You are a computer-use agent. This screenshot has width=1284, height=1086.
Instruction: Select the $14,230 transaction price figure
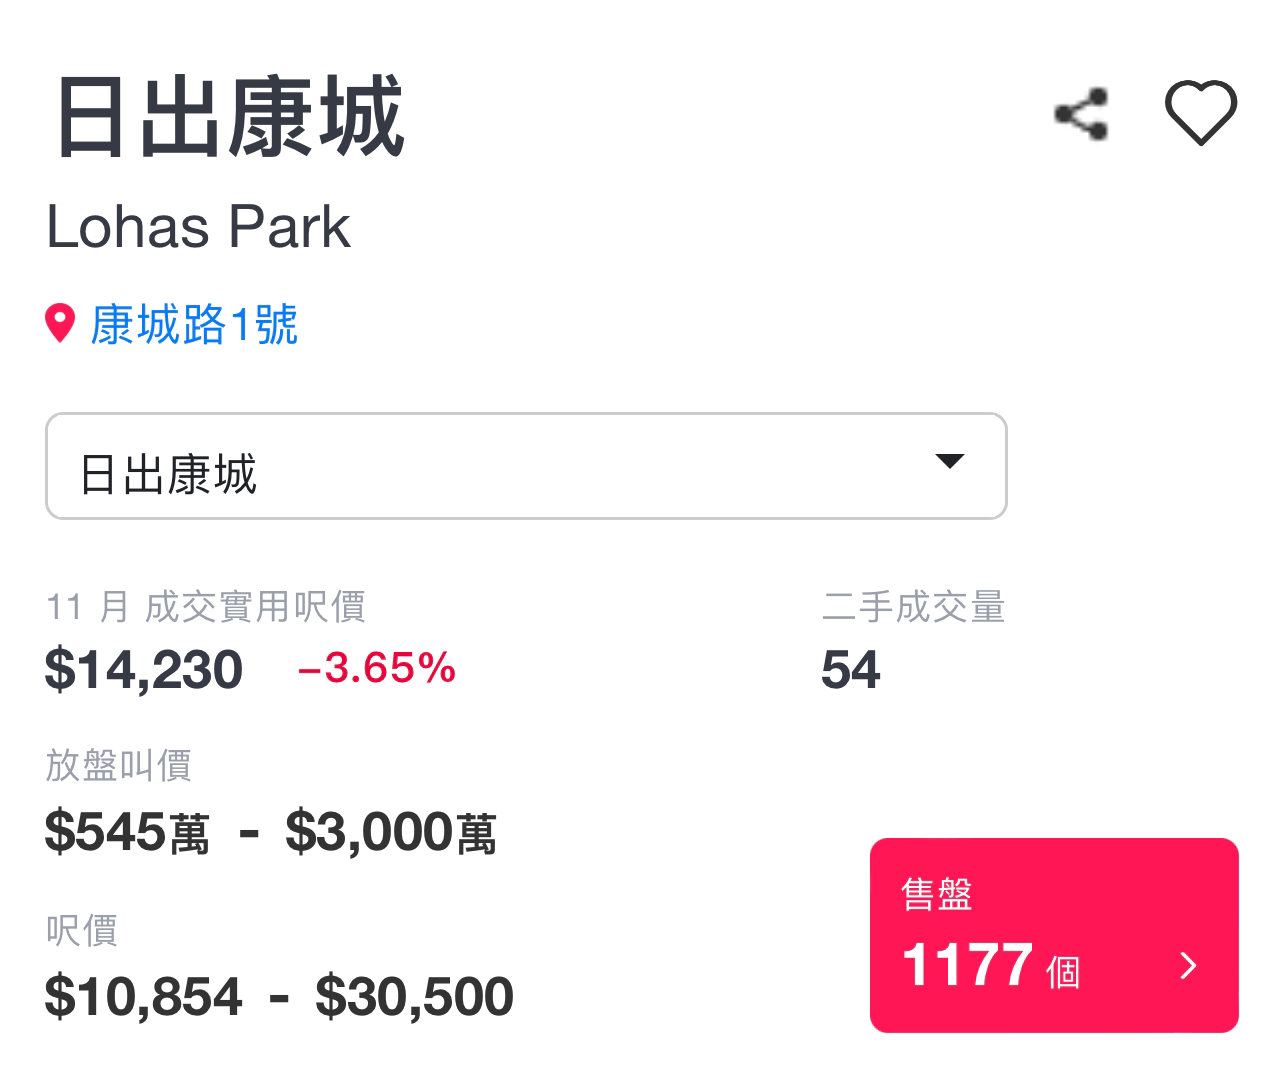[144, 669]
